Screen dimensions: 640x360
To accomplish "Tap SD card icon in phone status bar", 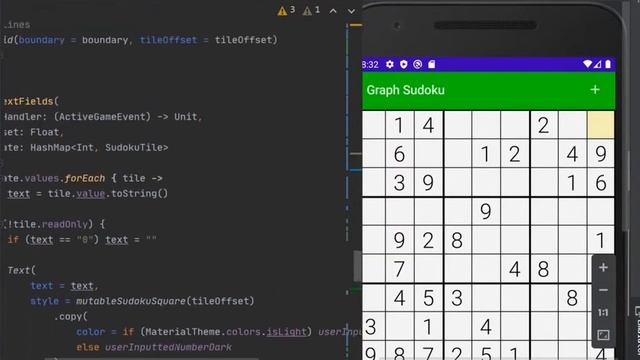I will 431,64.
